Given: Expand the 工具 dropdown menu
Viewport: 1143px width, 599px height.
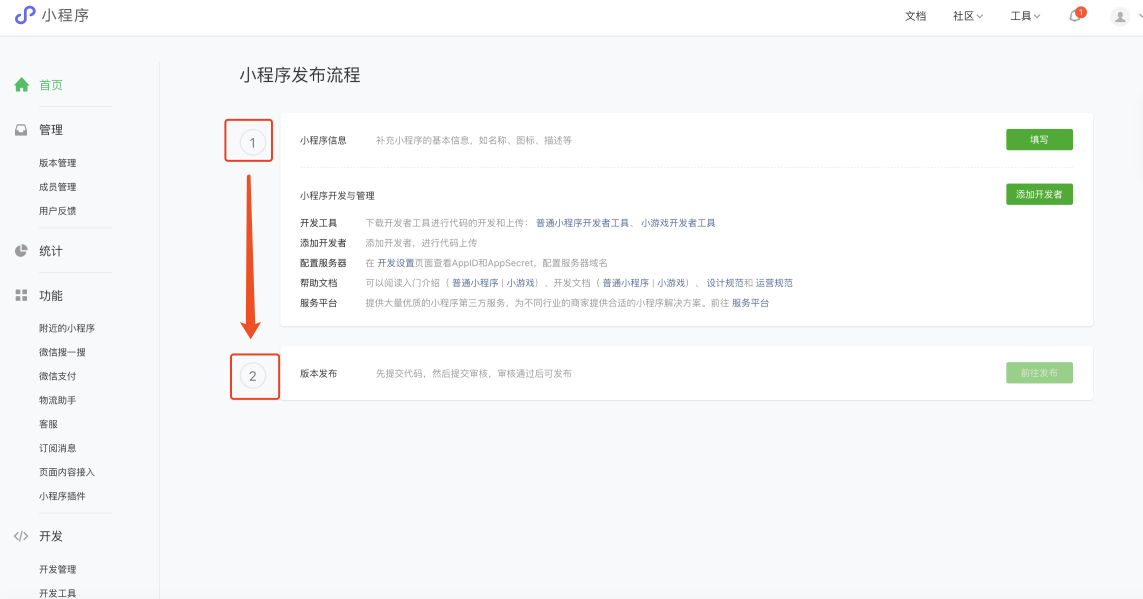Looking at the screenshot, I should [x=1025, y=16].
